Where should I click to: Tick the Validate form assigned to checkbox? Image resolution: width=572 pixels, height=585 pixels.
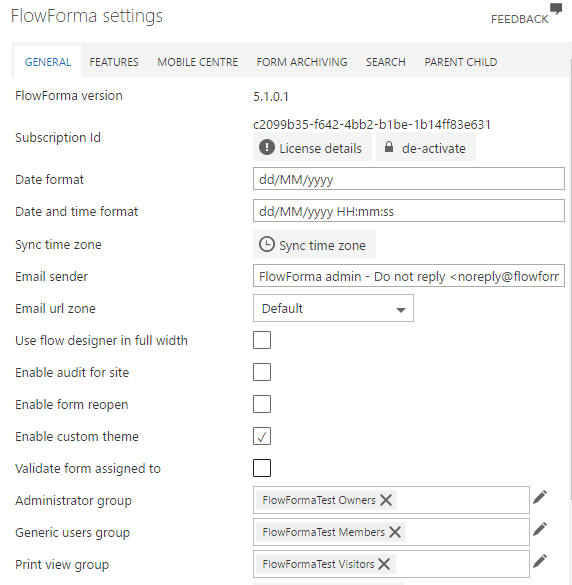[262, 468]
